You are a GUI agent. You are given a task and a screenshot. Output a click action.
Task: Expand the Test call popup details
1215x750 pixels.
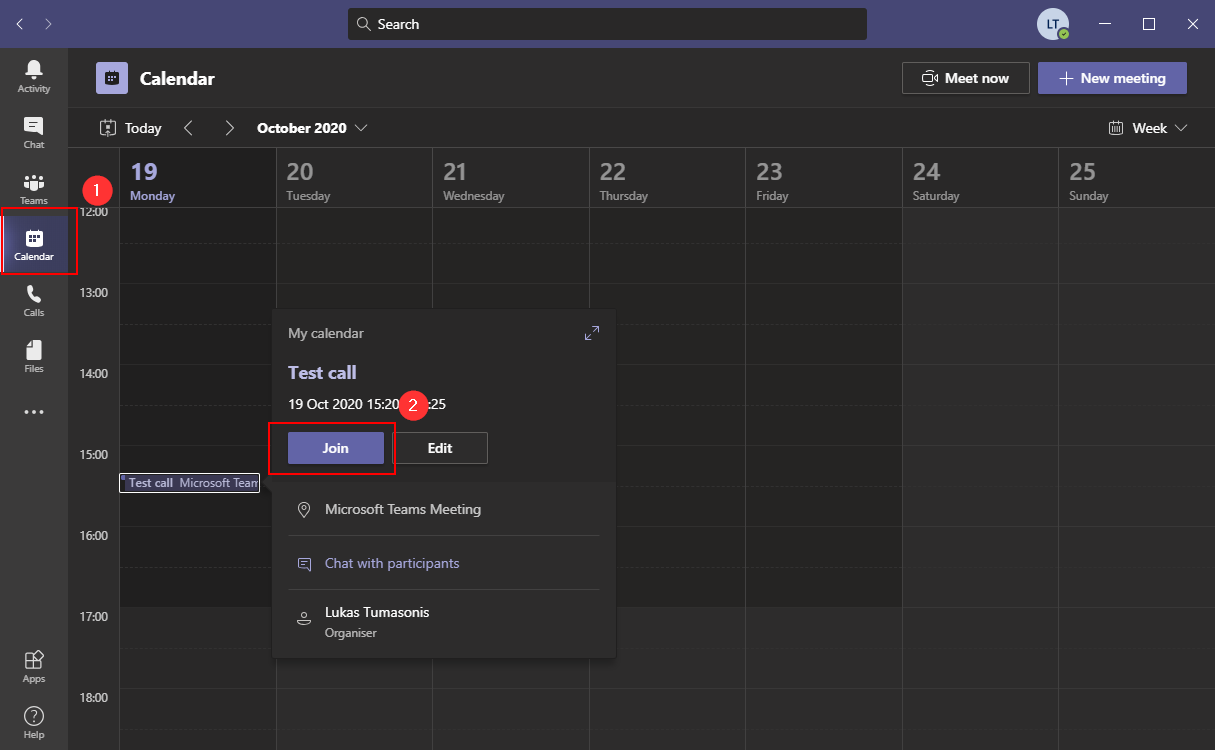pos(592,333)
